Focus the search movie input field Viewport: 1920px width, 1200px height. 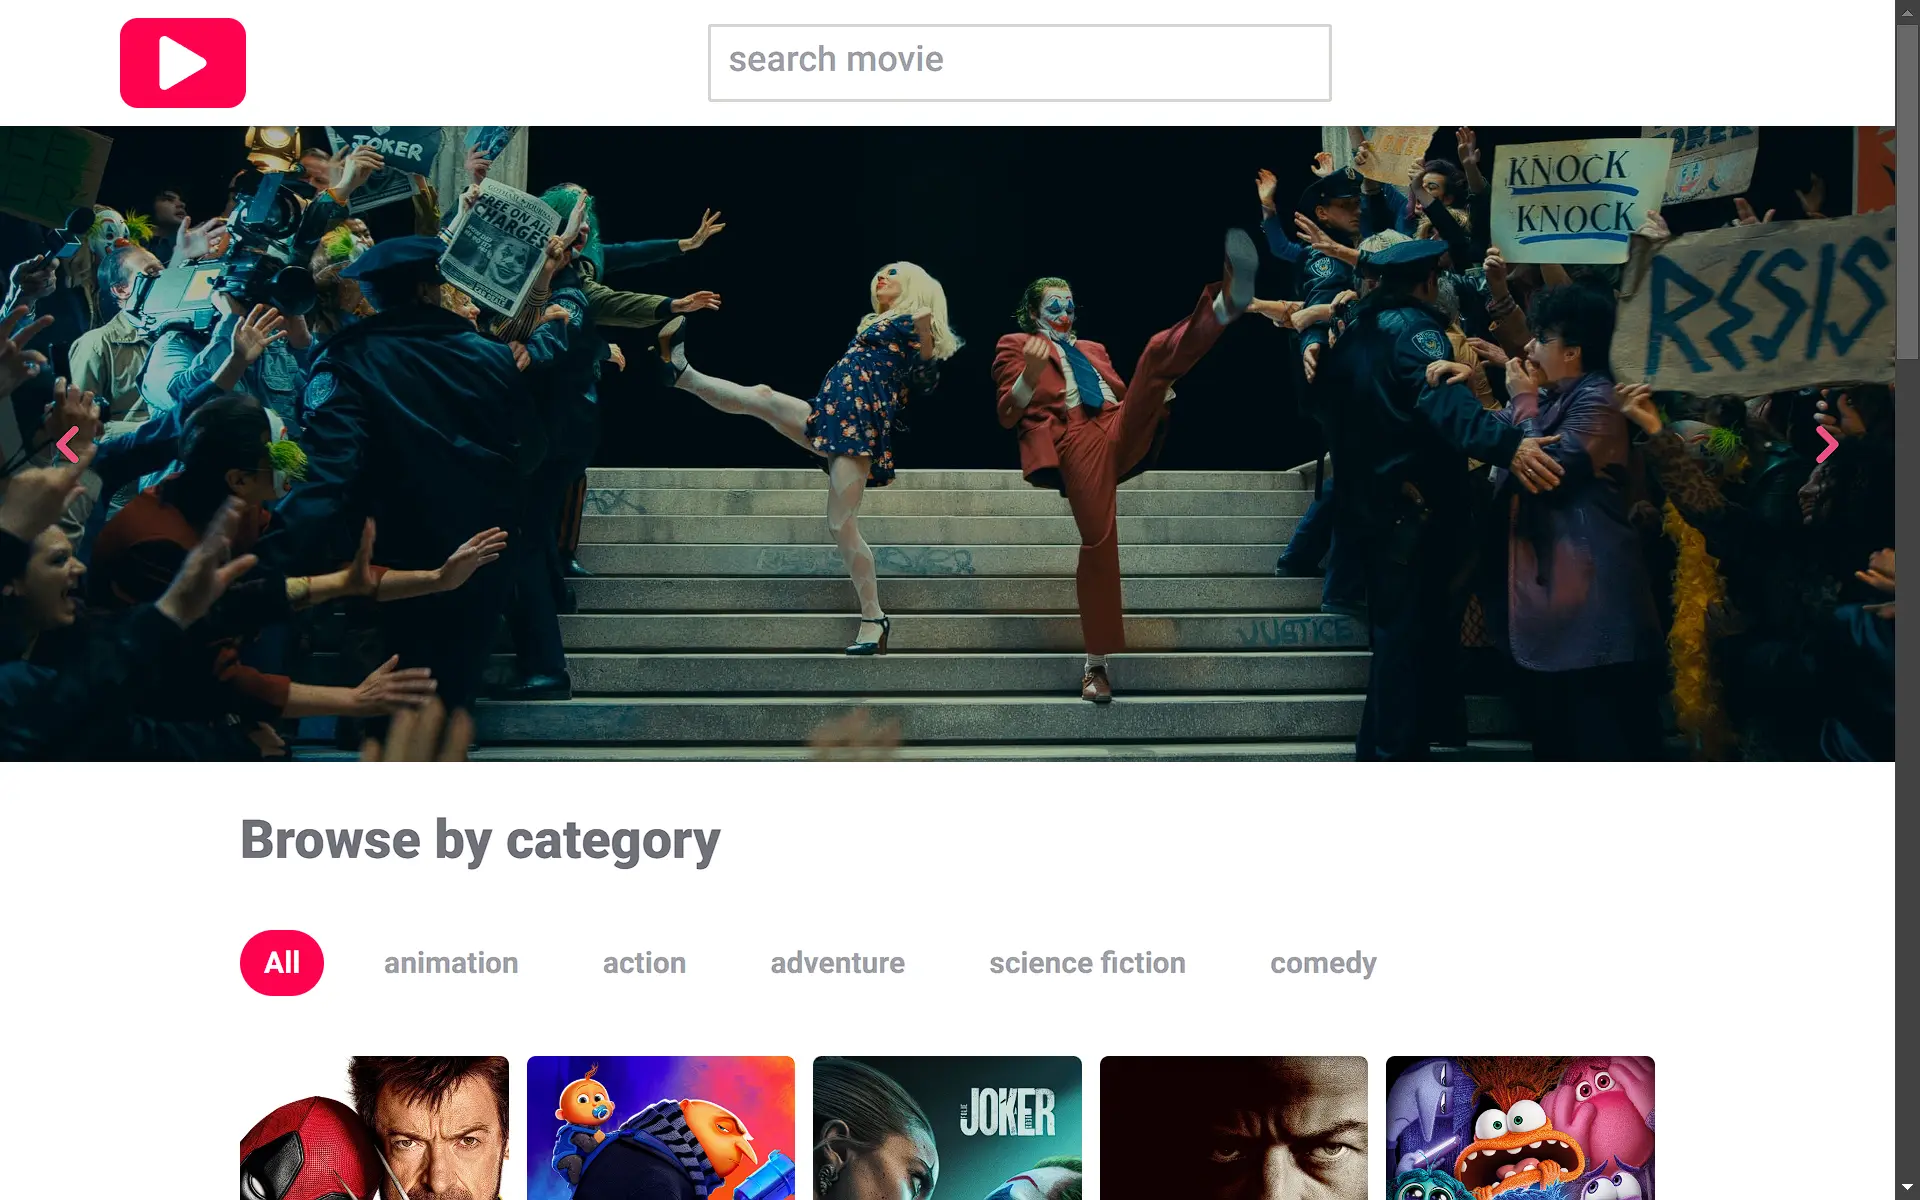click(1019, 62)
